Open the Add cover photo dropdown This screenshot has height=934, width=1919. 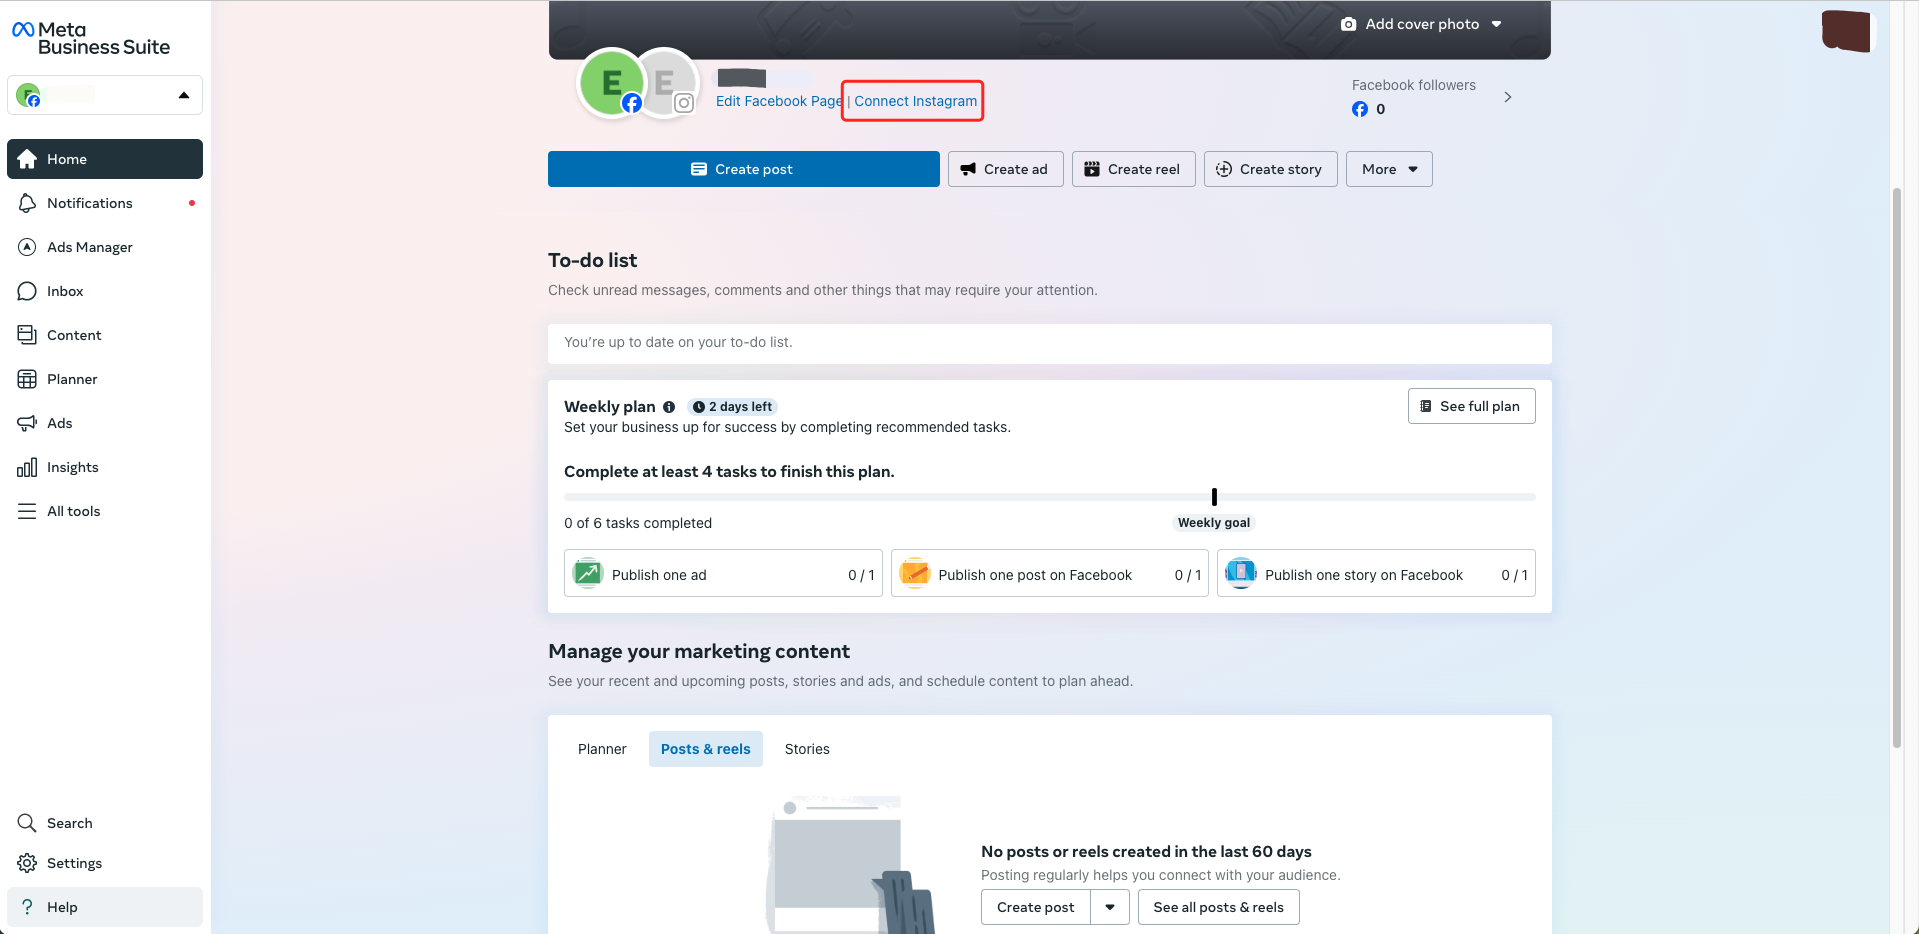[x=1422, y=24]
